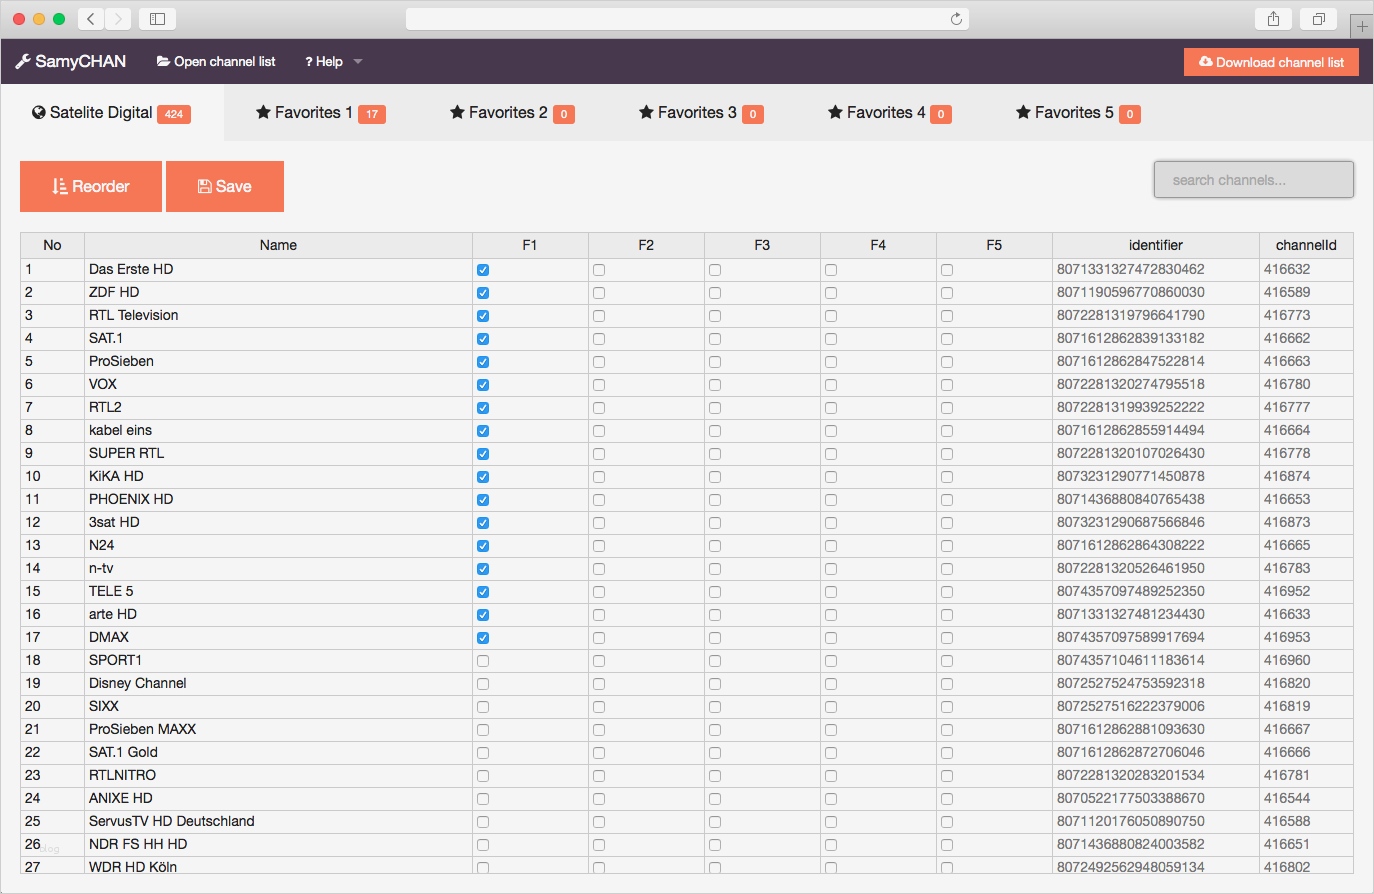Open the channel list via the header button
Viewport: 1374px width, 894px height.
coord(216,61)
